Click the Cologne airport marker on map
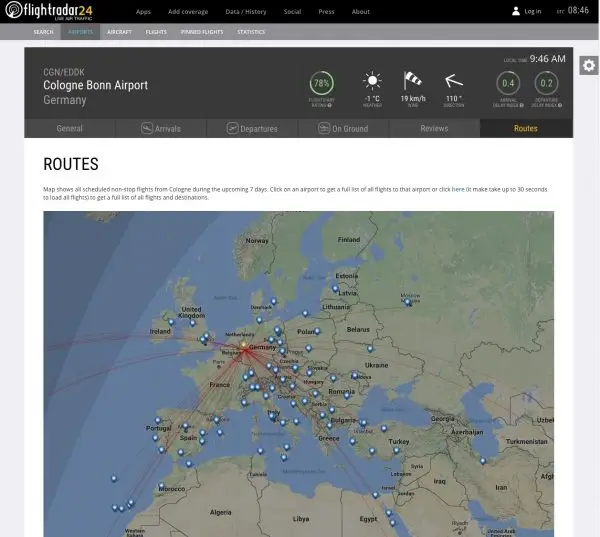 (243, 347)
